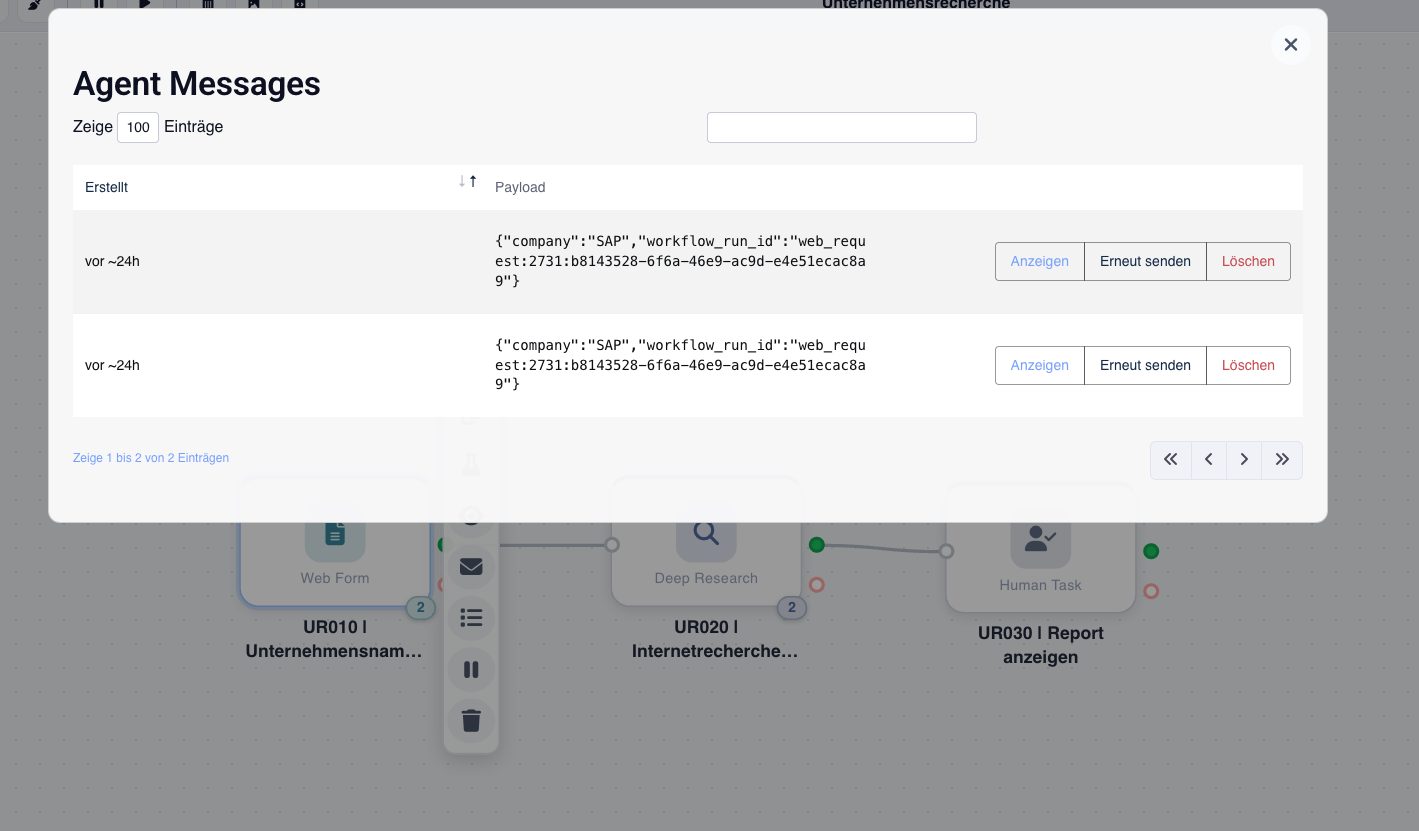Delete the second message with Löschen
1419x831 pixels.
coord(1248,366)
